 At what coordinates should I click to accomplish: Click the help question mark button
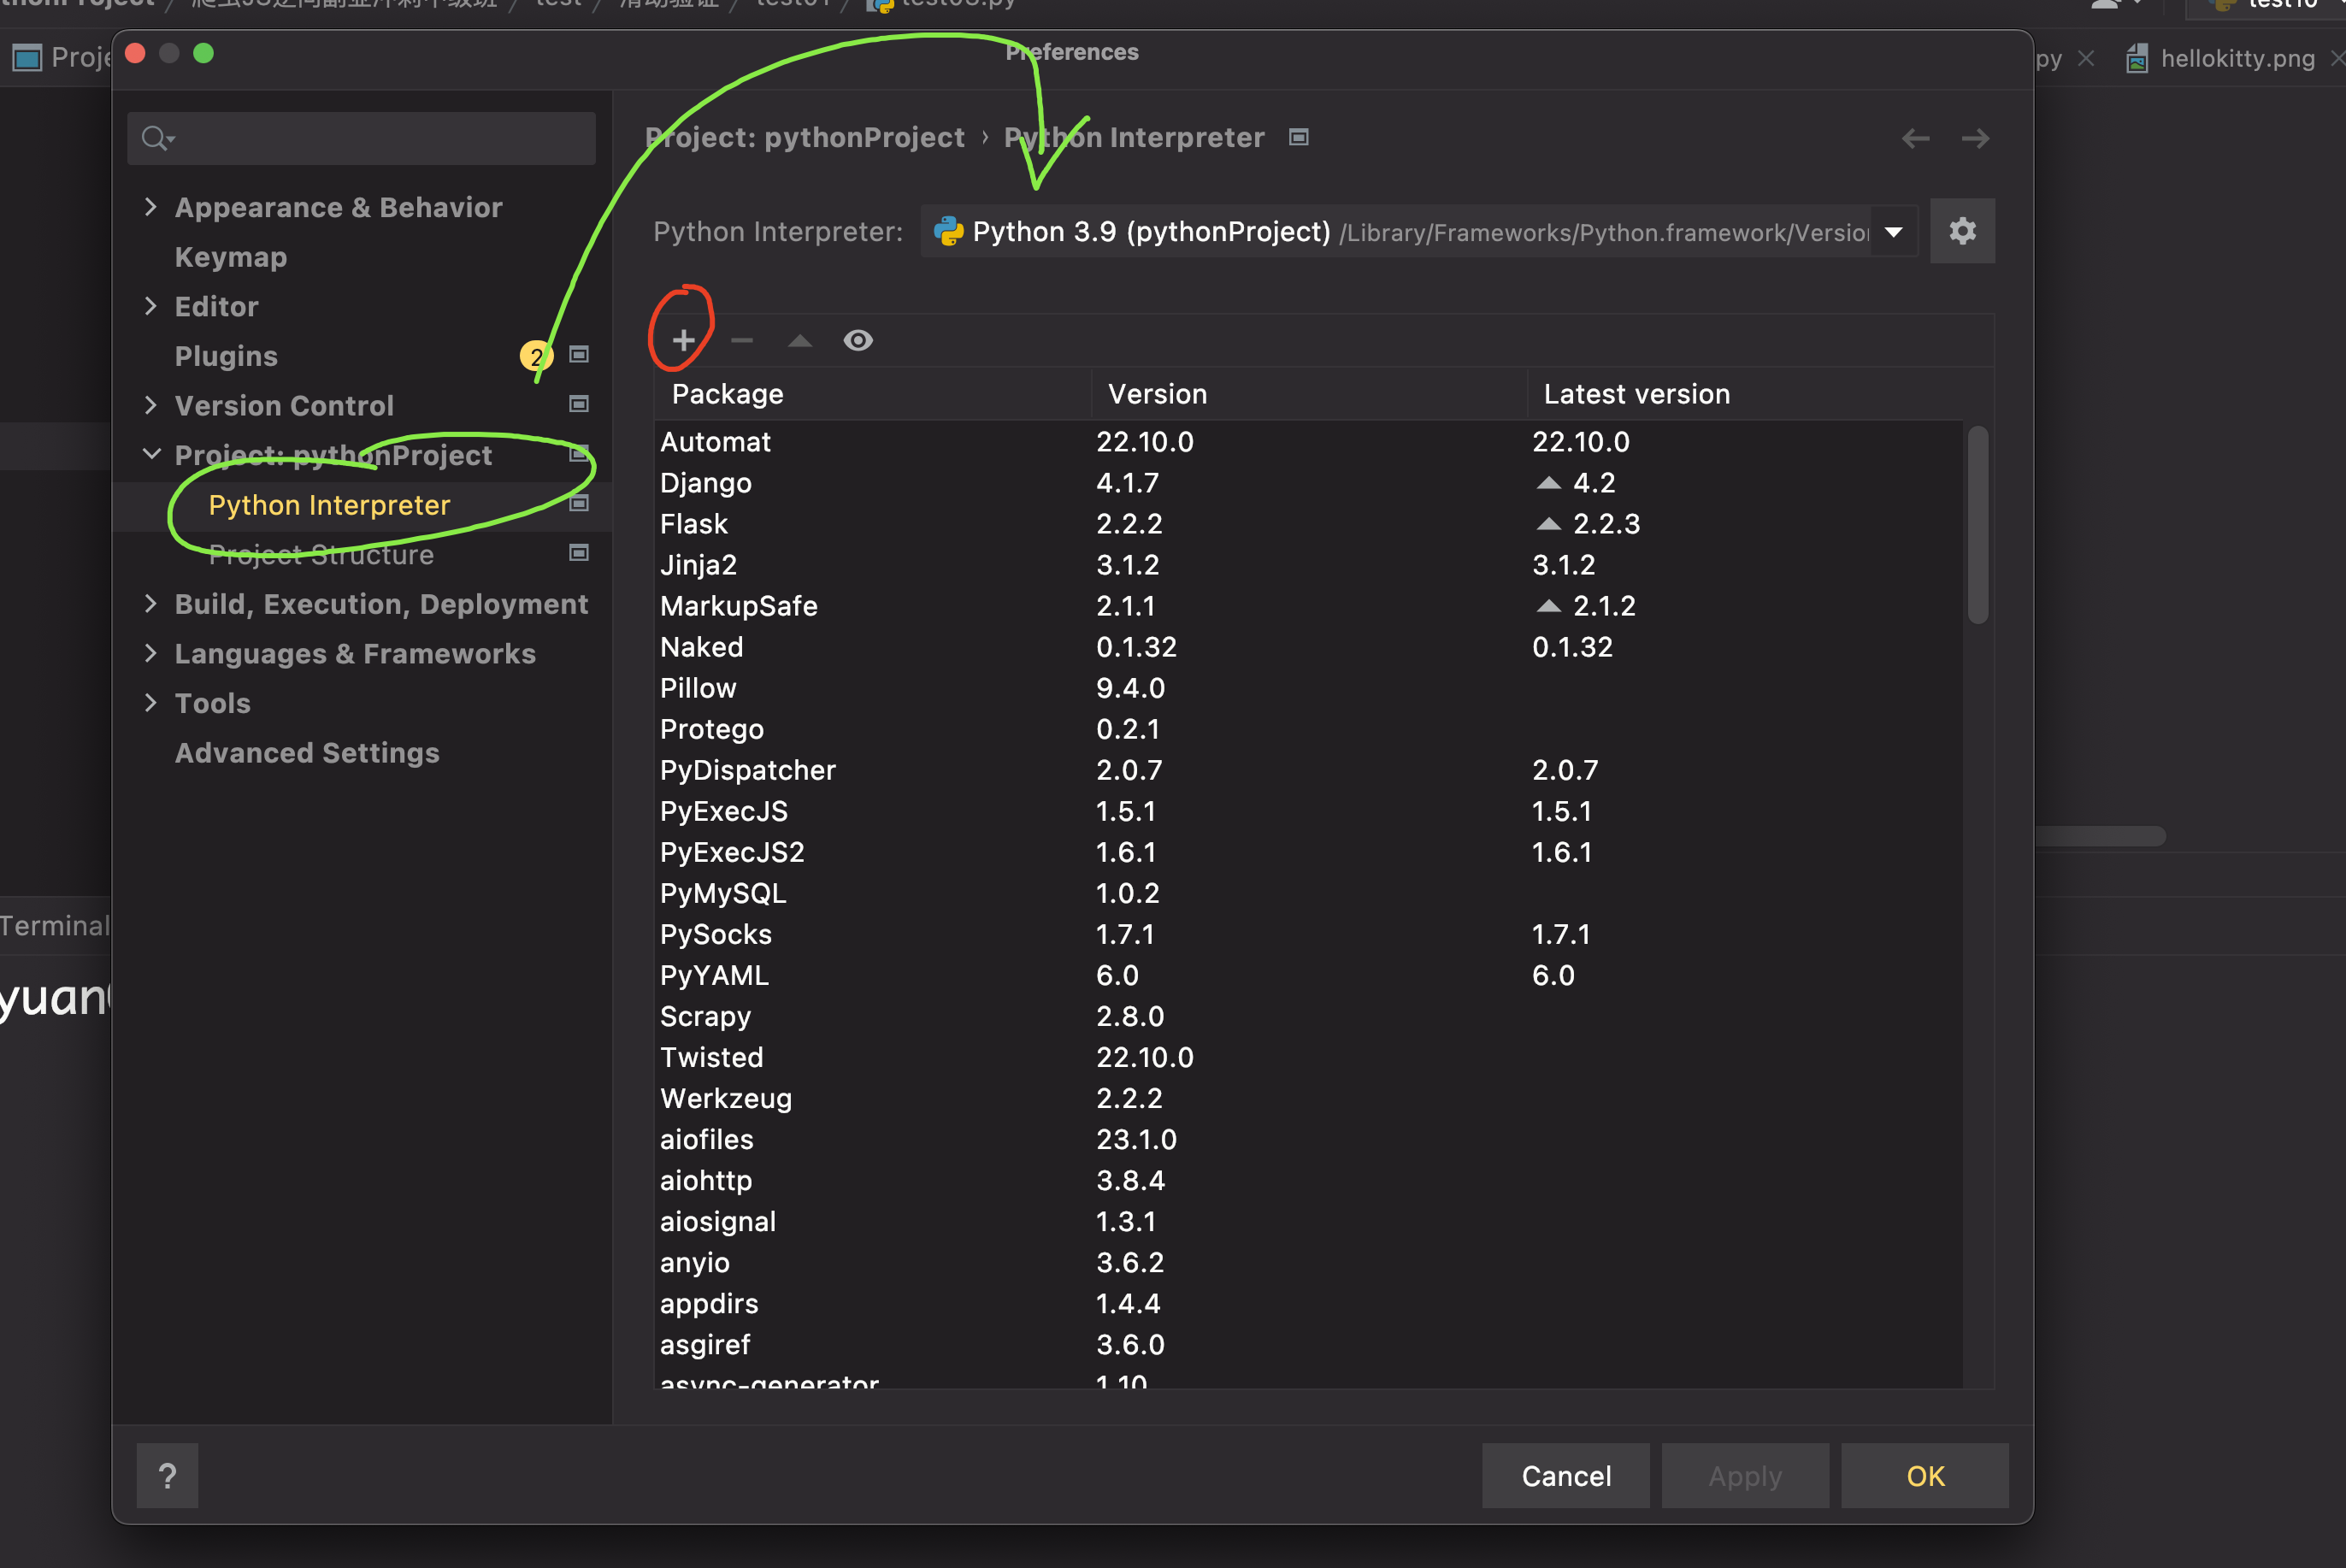[x=167, y=1475]
